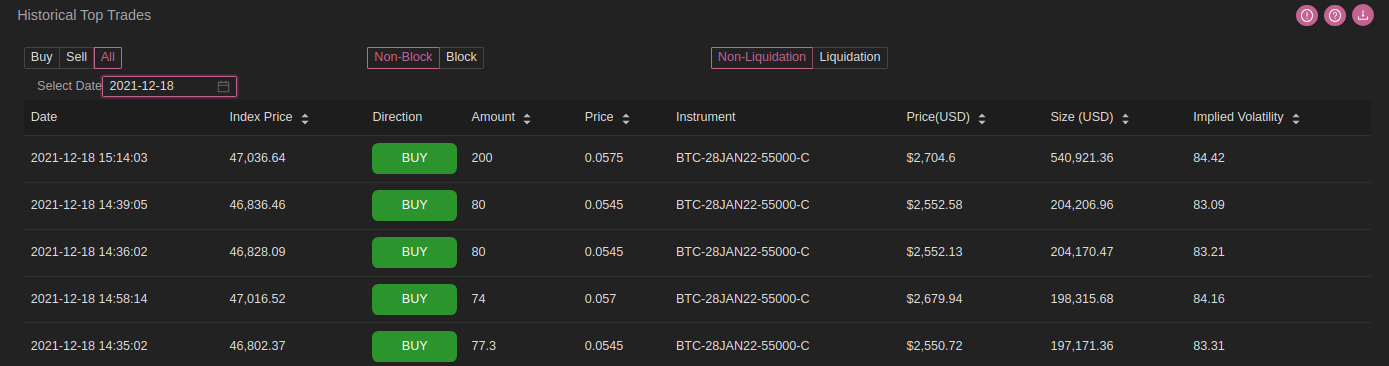Click sort arrows beside the Price header
Viewport: 1389px width, 366px height.
pyautogui.click(x=626, y=118)
